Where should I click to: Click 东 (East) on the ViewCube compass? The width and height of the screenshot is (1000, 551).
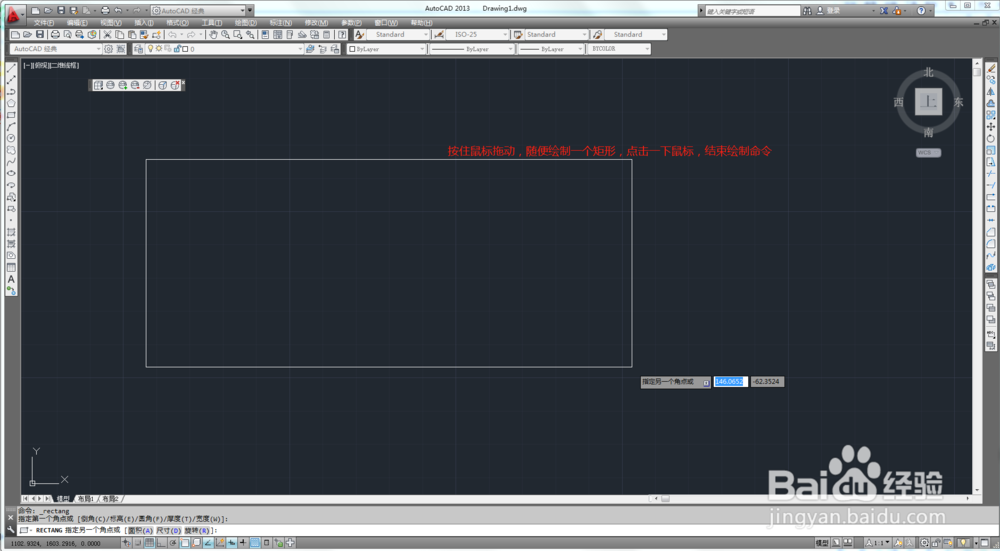point(958,102)
